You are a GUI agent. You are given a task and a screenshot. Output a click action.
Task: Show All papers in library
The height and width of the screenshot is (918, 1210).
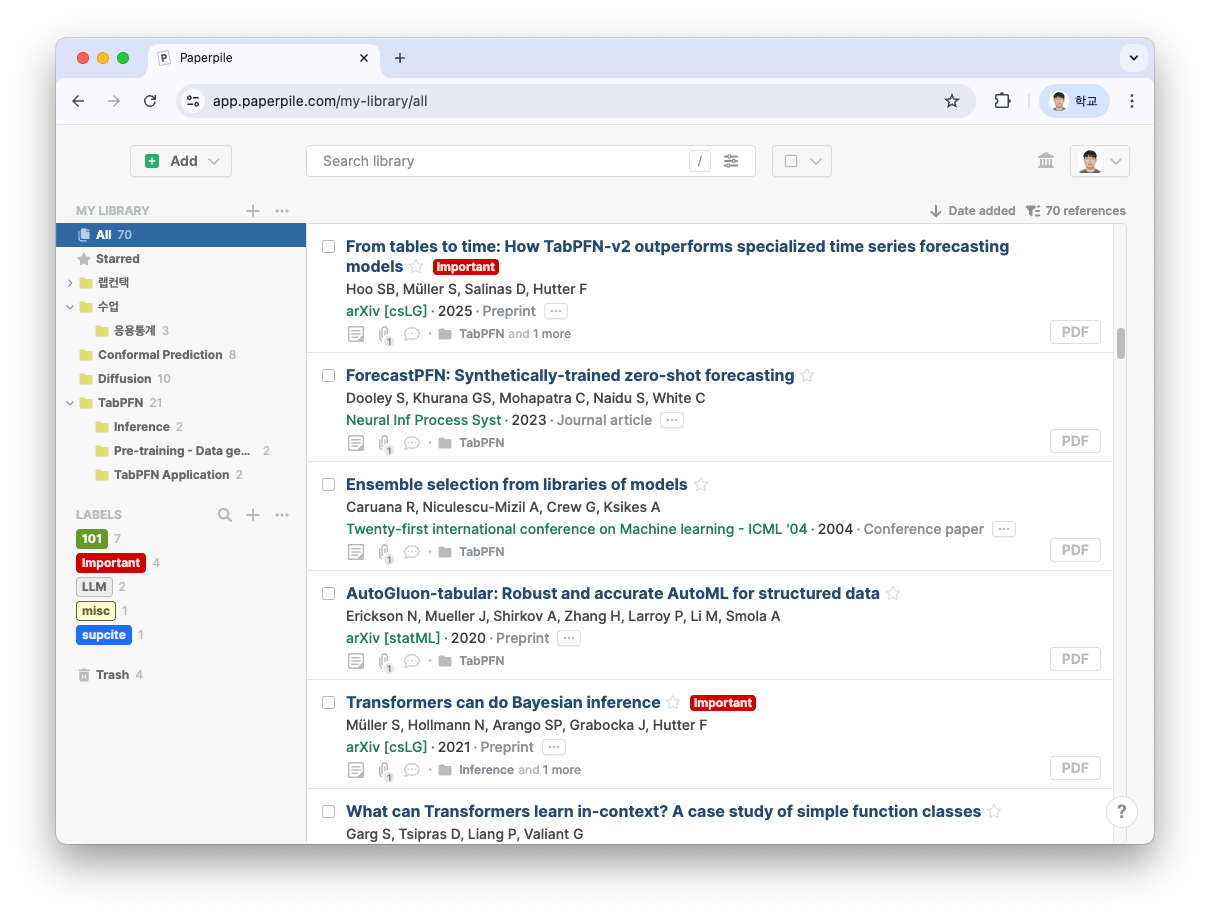point(181,235)
